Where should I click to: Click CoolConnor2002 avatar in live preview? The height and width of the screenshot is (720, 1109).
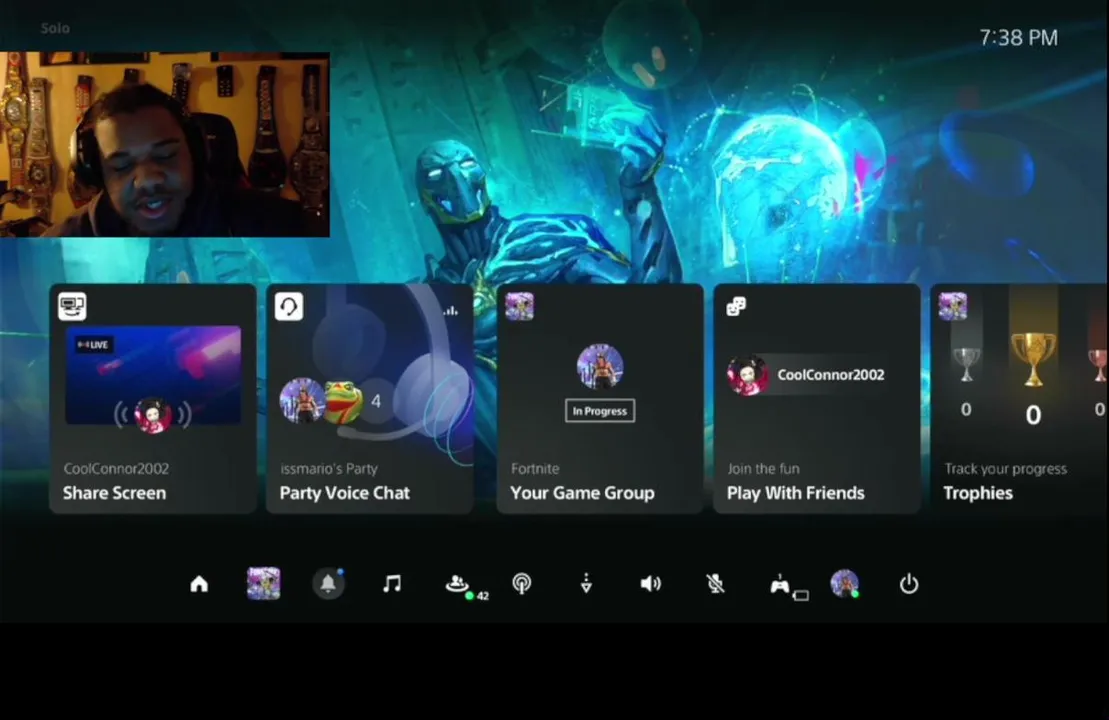[x=153, y=415]
